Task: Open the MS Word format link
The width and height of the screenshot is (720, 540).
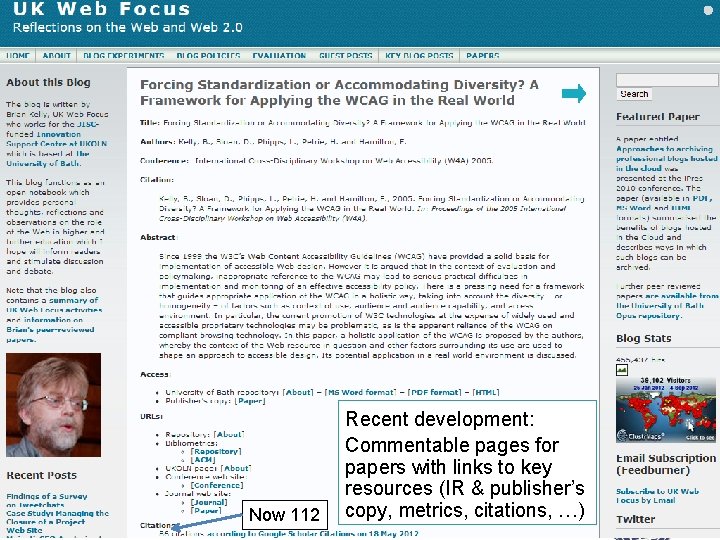Action: [360, 392]
